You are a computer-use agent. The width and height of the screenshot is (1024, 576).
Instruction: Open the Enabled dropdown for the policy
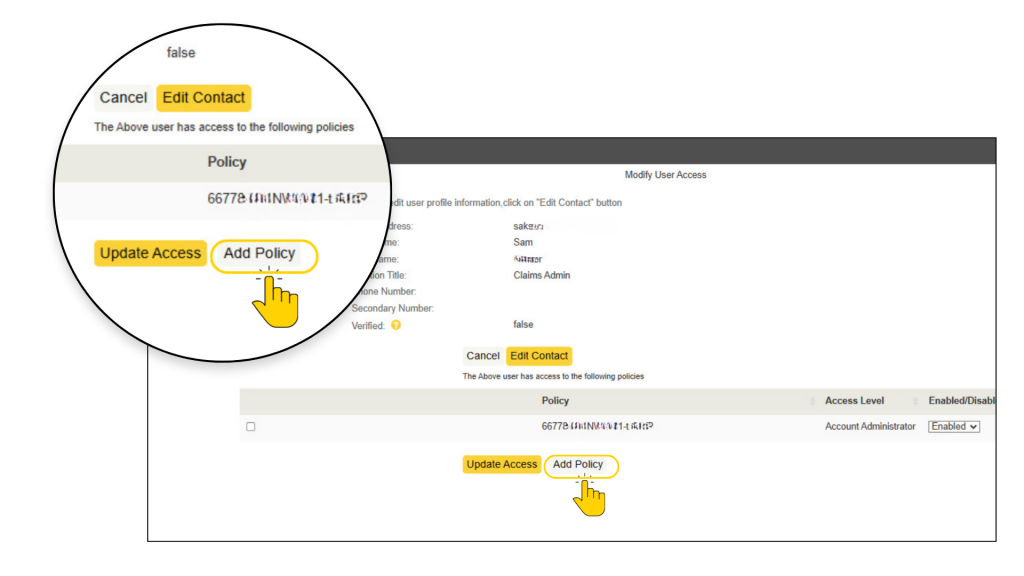point(953,426)
